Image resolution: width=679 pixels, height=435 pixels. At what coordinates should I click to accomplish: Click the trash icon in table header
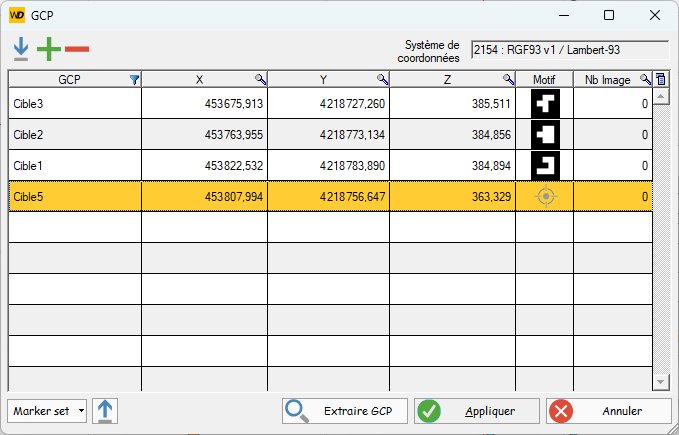(x=660, y=79)
